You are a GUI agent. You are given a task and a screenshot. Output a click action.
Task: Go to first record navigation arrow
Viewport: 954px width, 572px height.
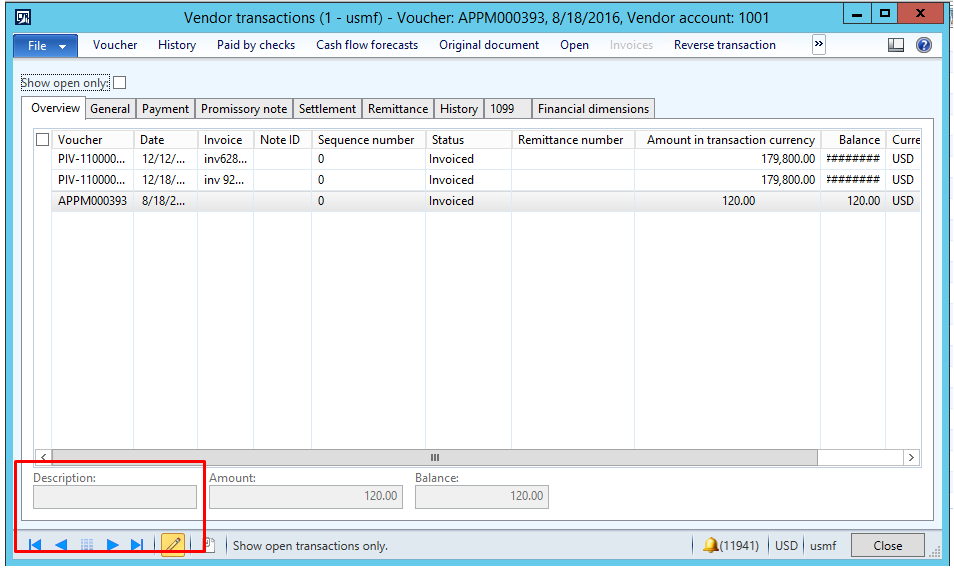34,545
